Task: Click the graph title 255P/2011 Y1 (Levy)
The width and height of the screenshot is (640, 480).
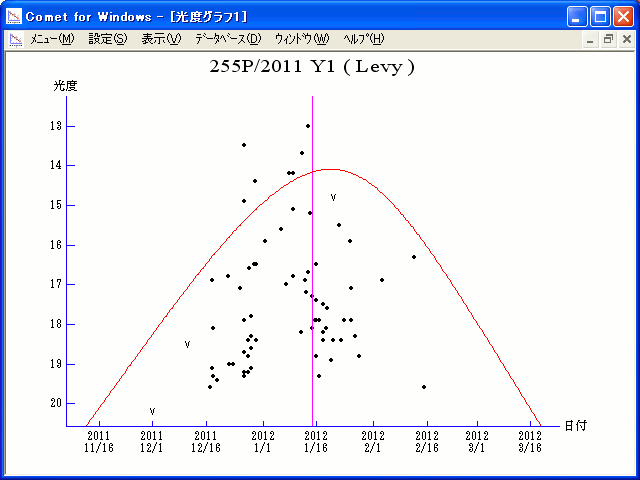Action: (312, 68)
